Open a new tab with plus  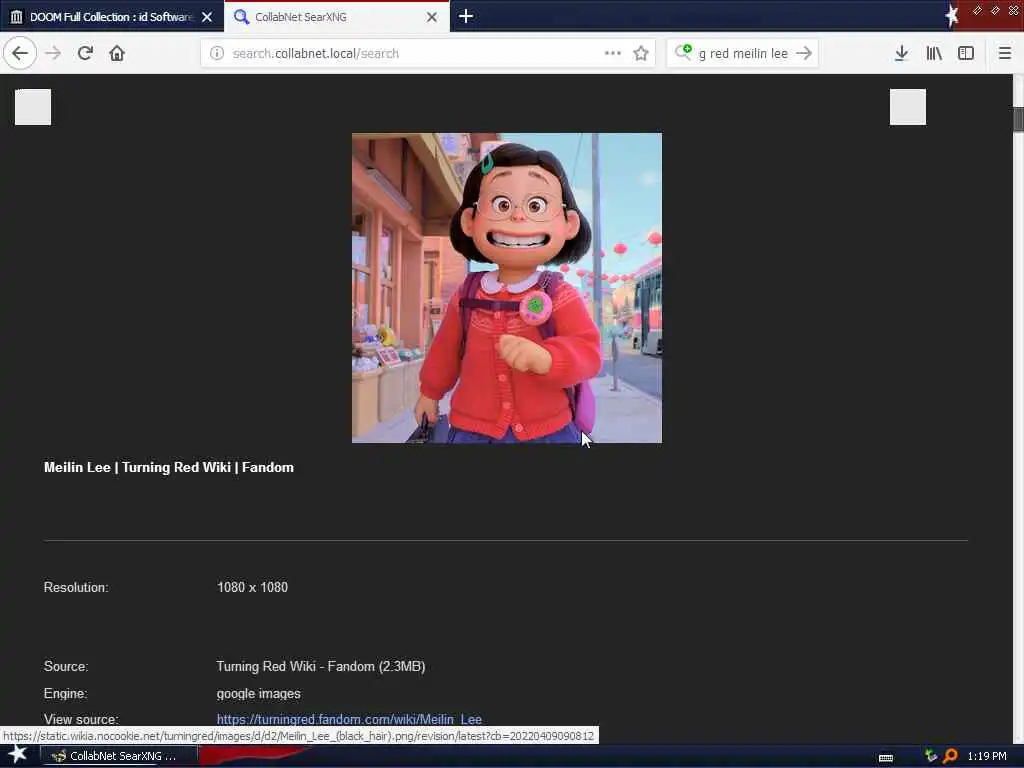(x=466, y=16)
